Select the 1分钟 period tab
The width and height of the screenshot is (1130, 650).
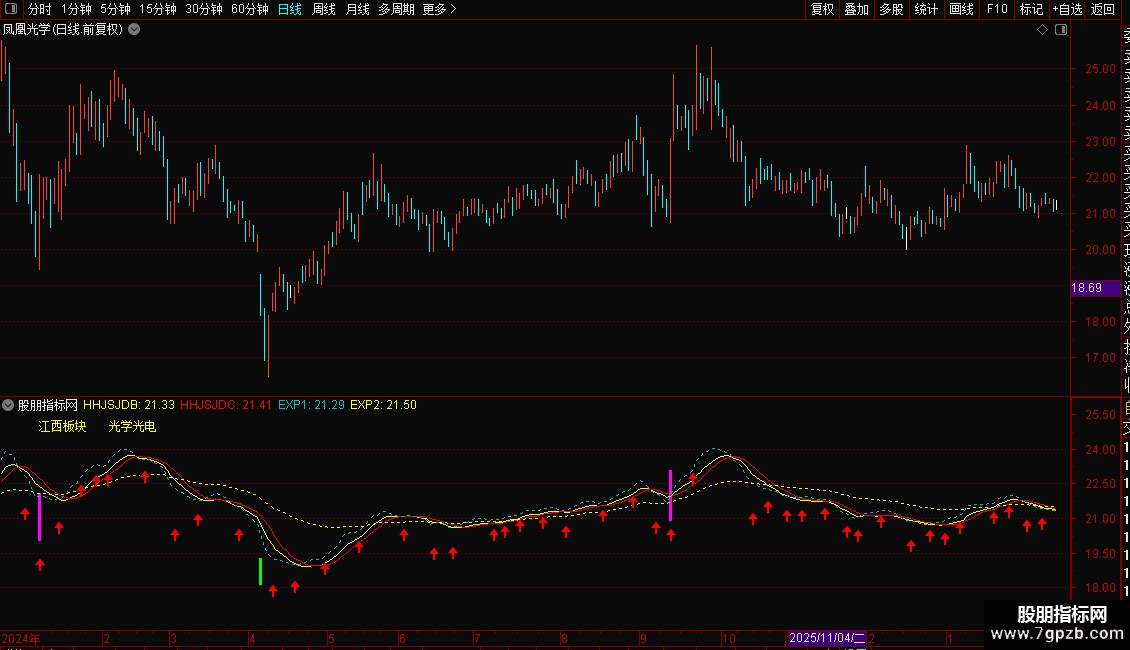[x=76, y=9]
